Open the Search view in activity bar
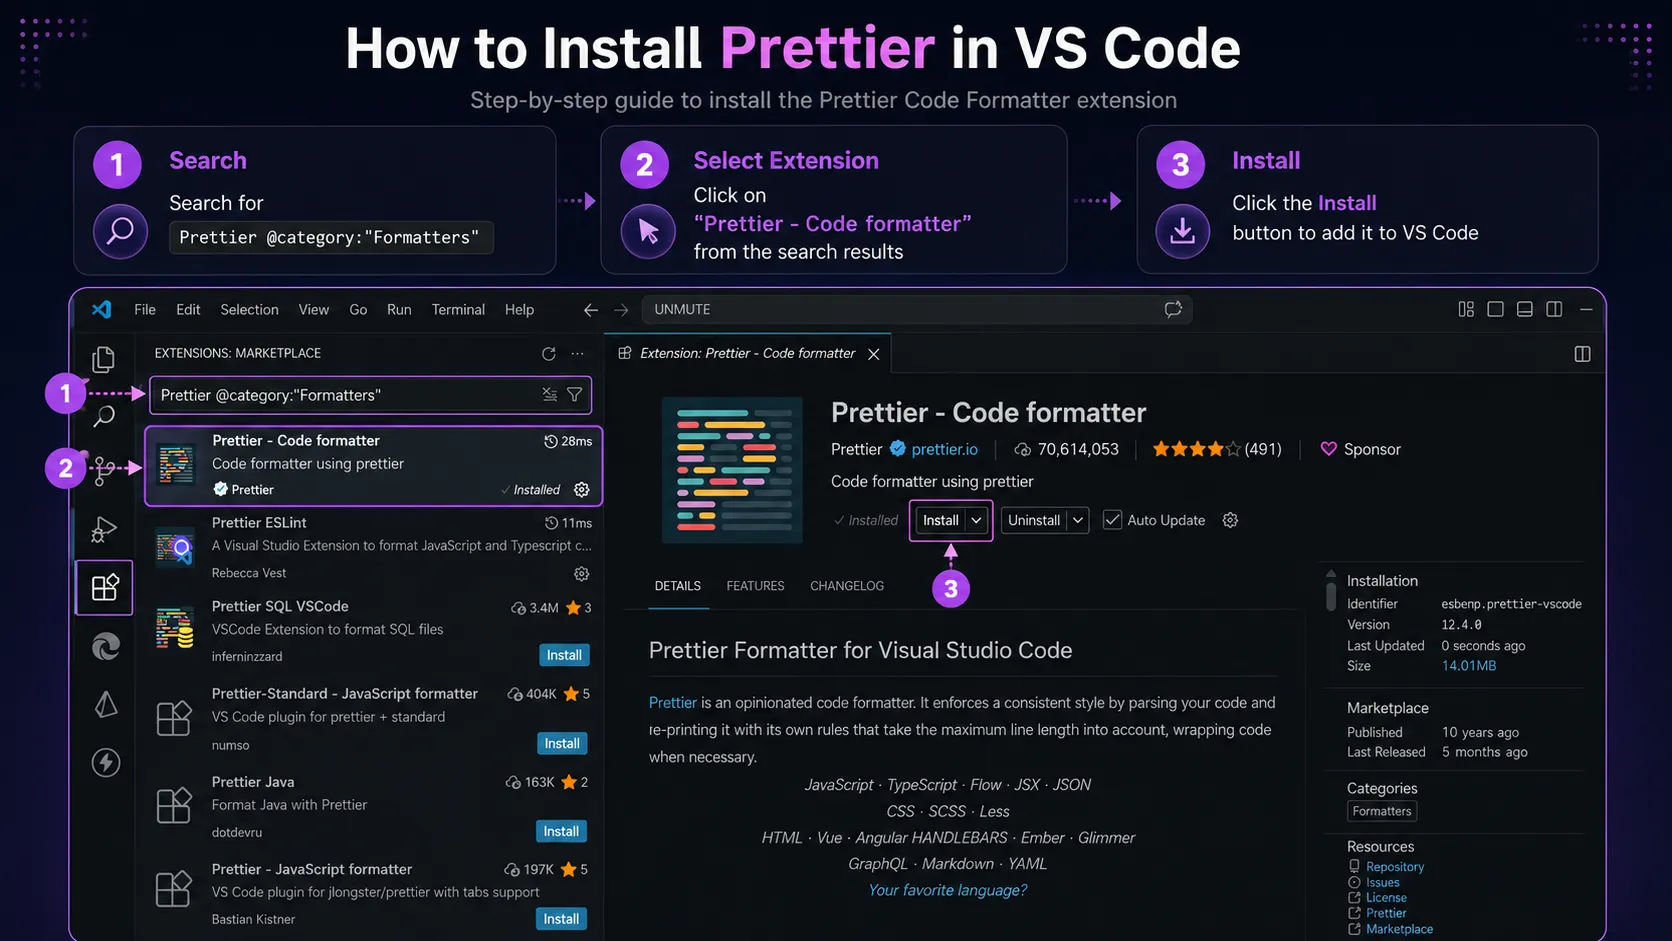The width and height of the screenshot is (1672, 941). click(x=104, y=417)
